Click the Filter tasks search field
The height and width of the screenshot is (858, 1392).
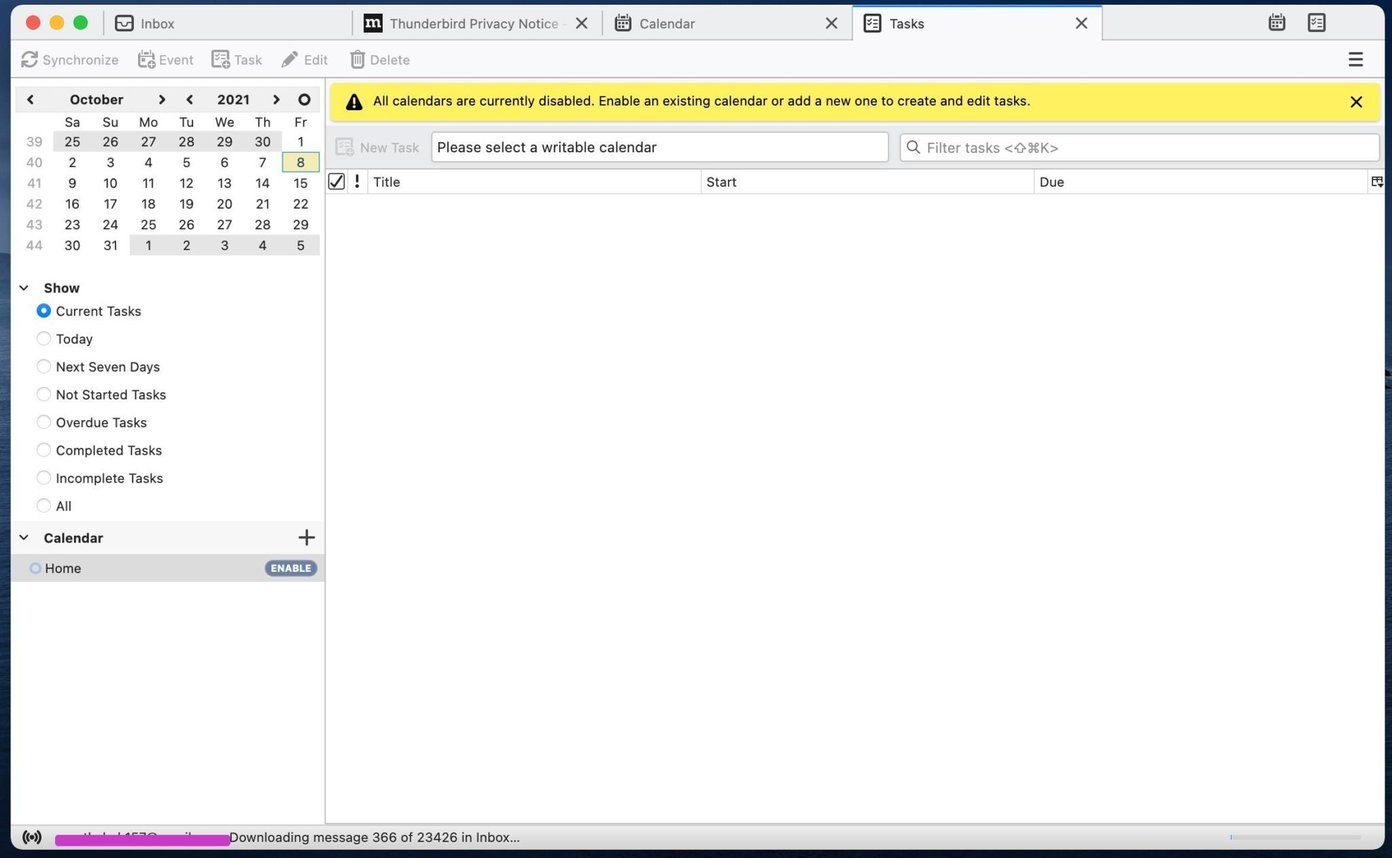1140,147
